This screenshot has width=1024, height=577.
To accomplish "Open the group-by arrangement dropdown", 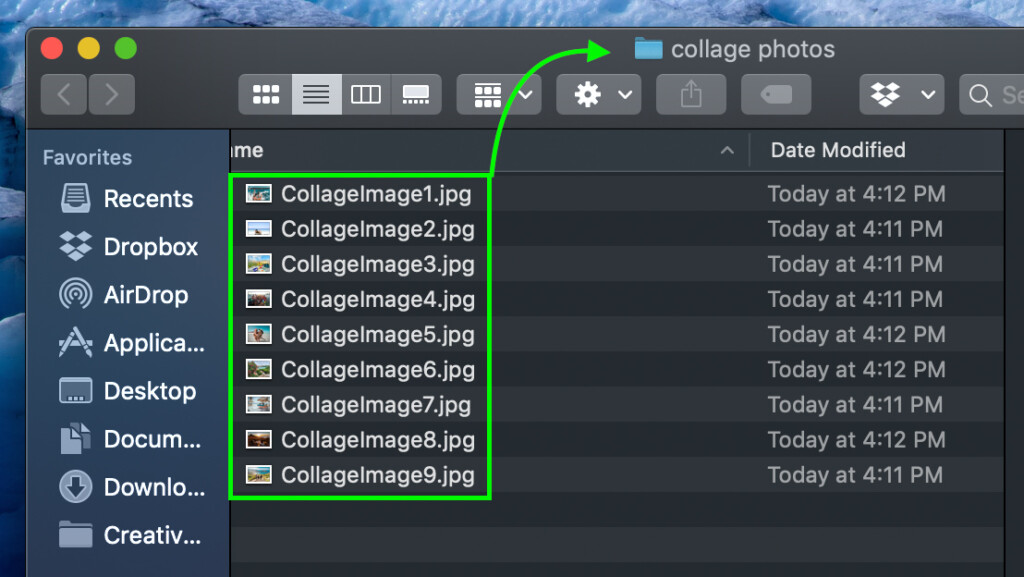I will coord(499,95).
